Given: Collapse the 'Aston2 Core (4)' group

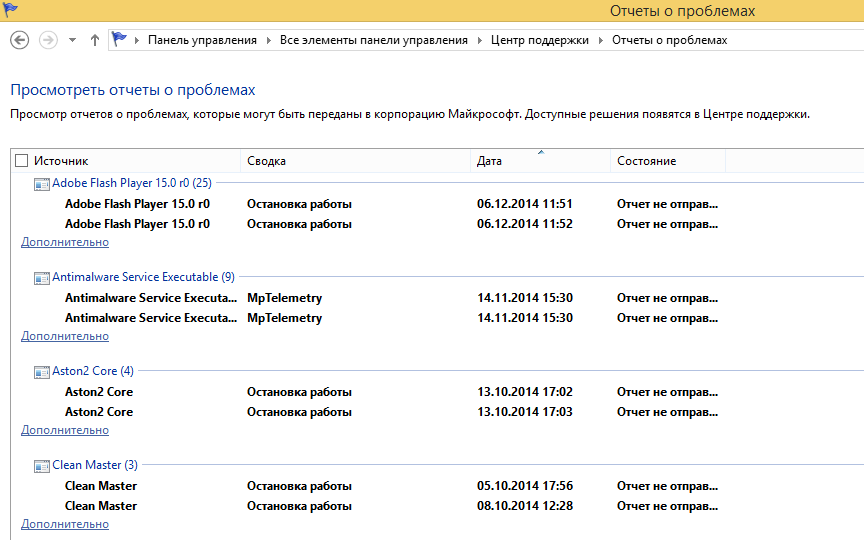Looking at the screenshot, I should click(x=93, y=371).
